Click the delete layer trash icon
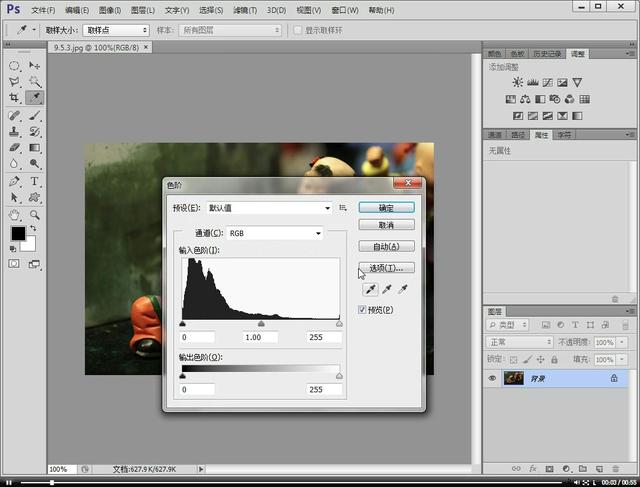 (616, 469)
